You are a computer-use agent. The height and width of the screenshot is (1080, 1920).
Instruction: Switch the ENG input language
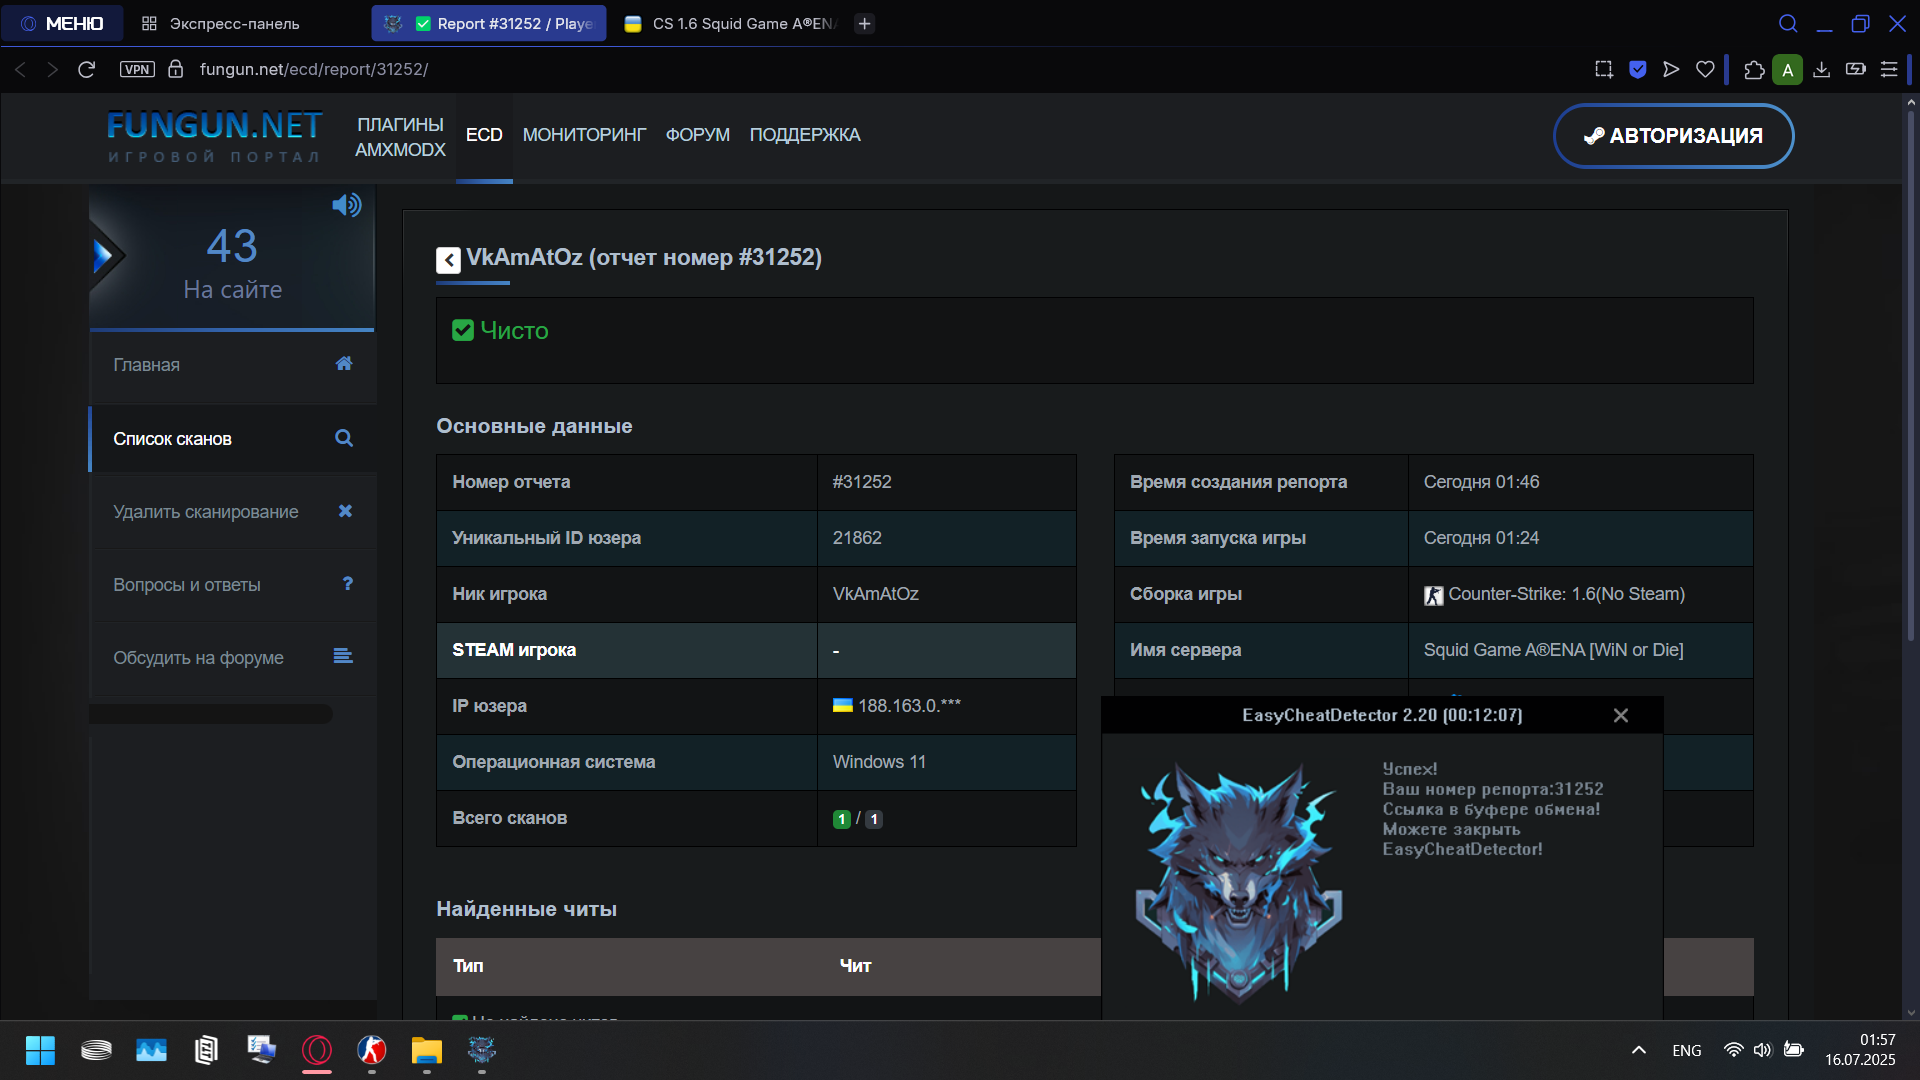[x=1687, y=1050]
